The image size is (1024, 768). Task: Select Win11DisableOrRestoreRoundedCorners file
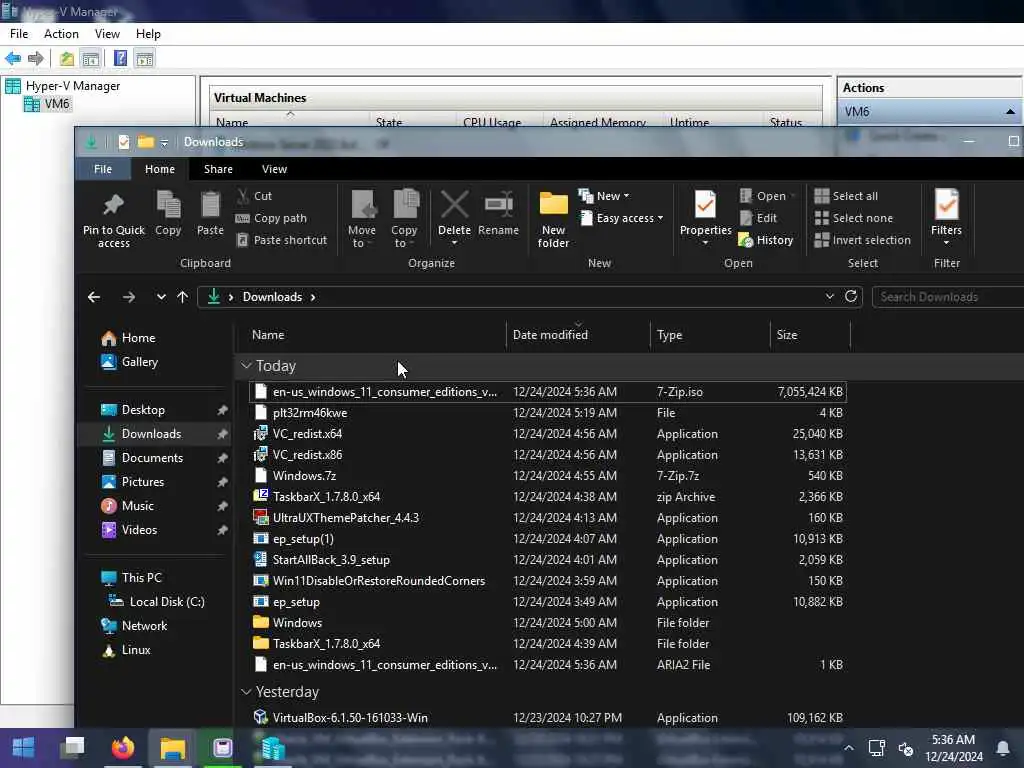547,581
